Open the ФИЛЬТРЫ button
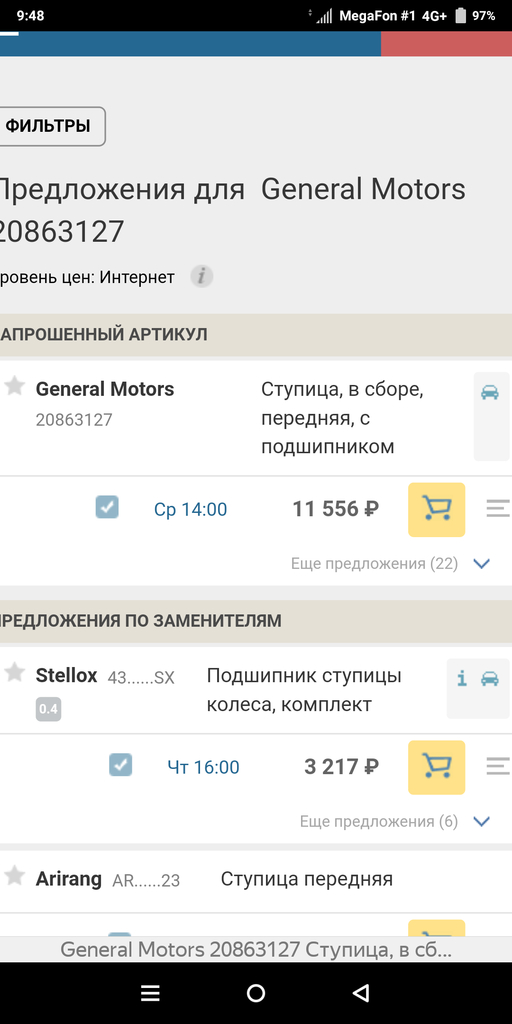 tap(52, 127)
